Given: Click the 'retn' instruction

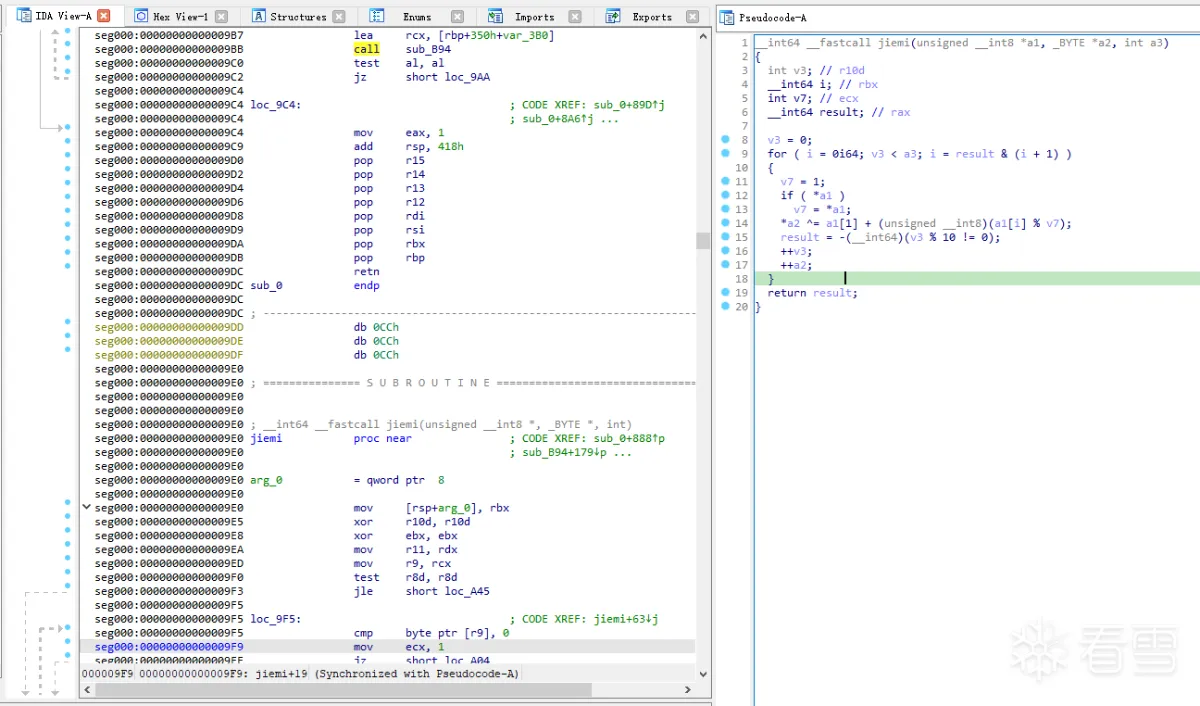Looking at the screenshot, I should click(366, 271).
